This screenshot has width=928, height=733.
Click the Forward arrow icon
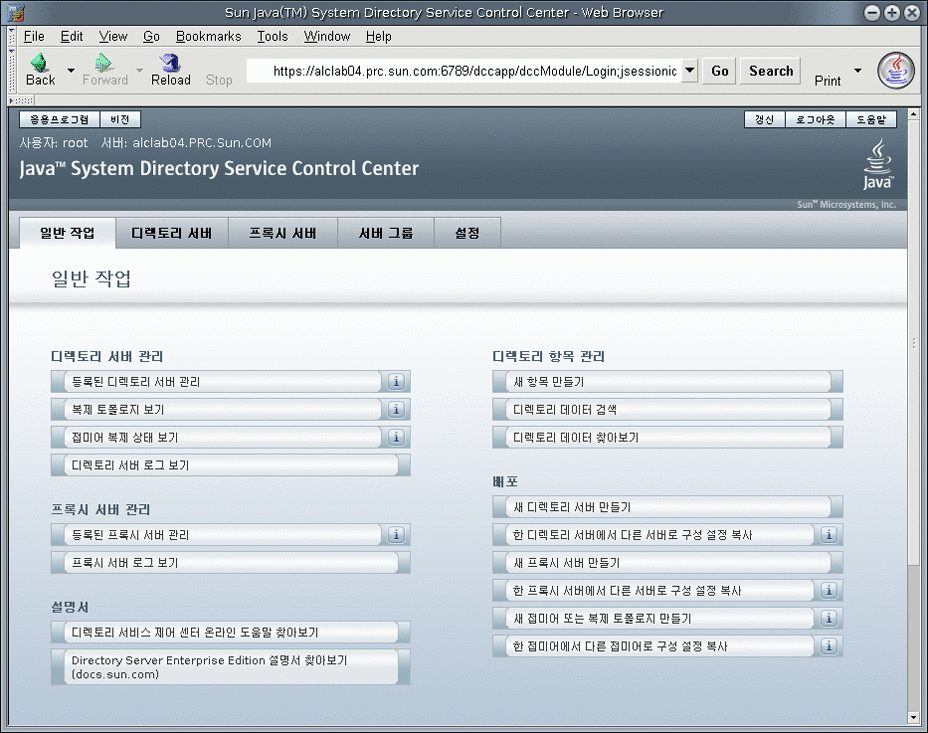[104, 62]
